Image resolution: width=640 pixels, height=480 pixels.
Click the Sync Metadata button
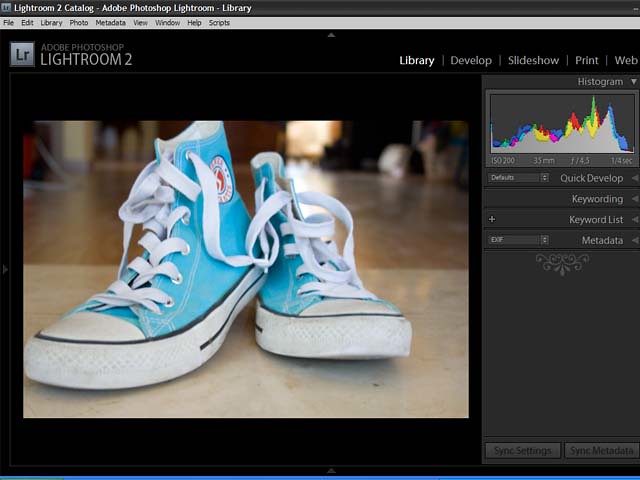tap(601, 451)
